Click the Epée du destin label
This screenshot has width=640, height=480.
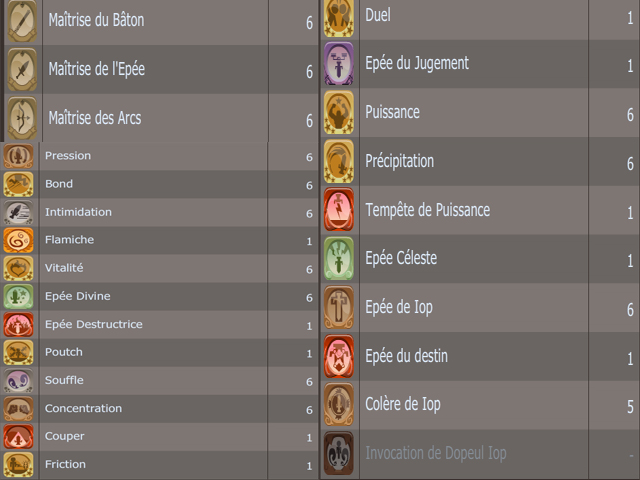coord(406,356)
